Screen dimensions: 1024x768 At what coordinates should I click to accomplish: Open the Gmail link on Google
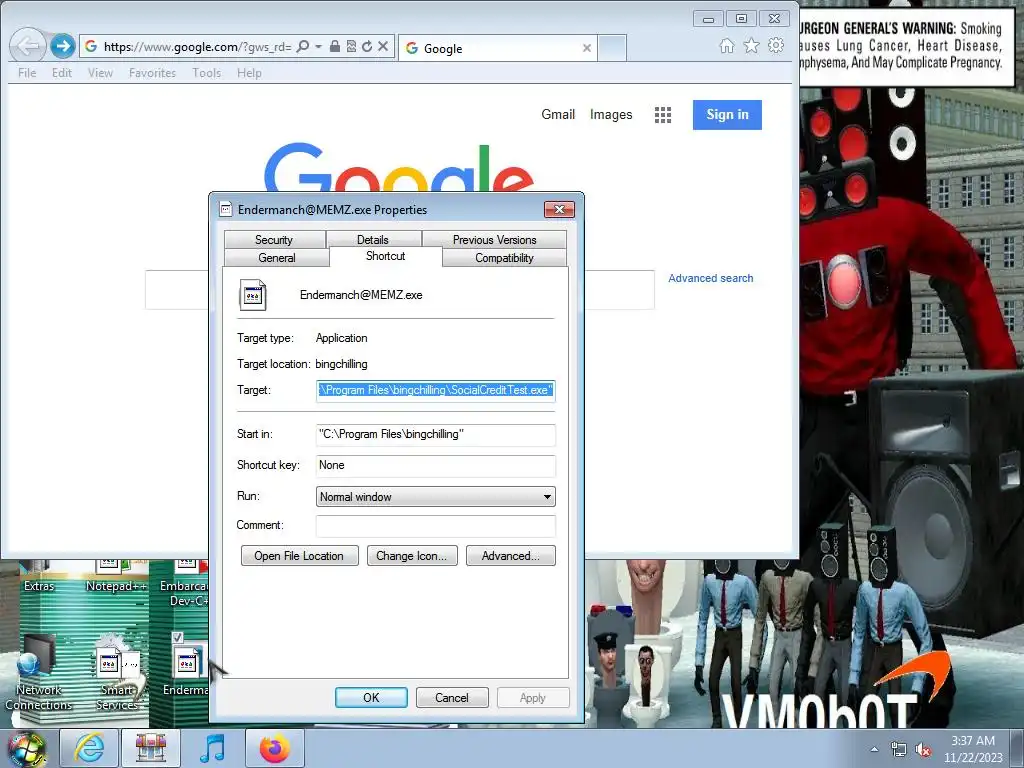(558, 114)
